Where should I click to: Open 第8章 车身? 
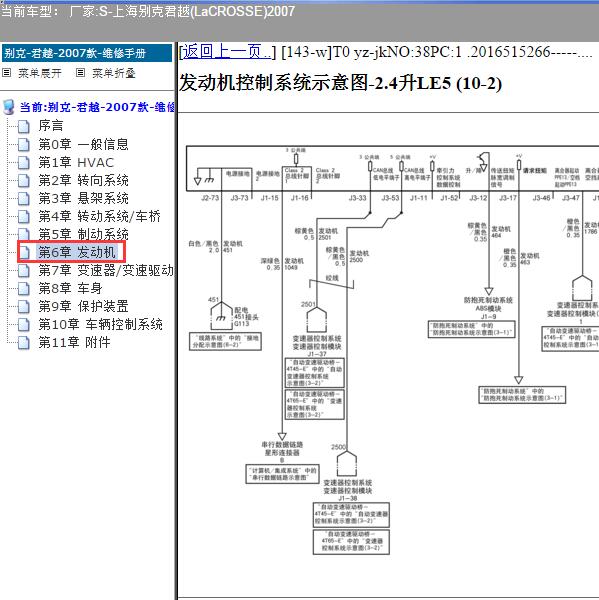pos(70,289)
